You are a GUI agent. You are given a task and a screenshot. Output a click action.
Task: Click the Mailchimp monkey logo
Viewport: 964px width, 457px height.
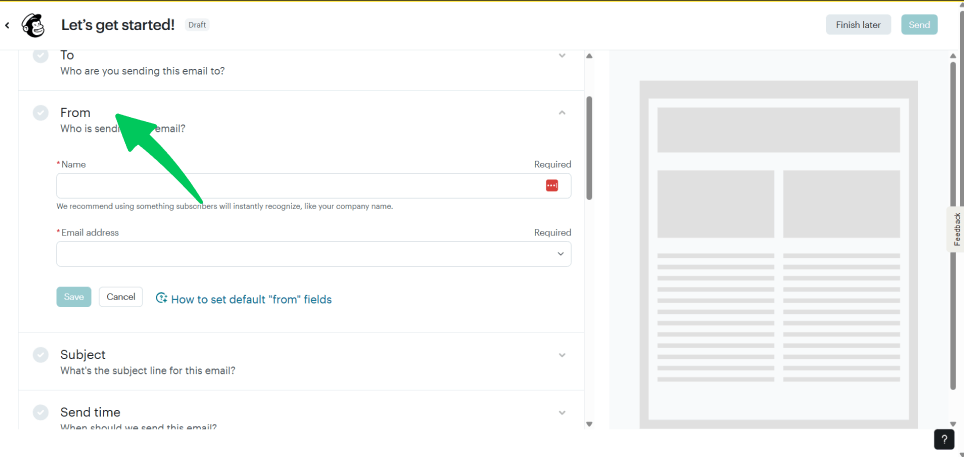pos(33,25)
